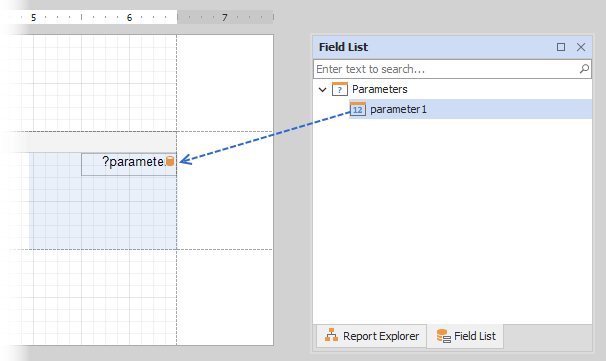Click the Parameters folder icon
The height and width of the screenshot is (361, 606).
[340, 89]
